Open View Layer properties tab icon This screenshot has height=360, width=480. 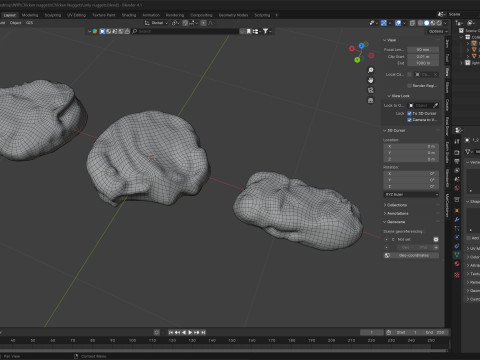pos(457,170)
